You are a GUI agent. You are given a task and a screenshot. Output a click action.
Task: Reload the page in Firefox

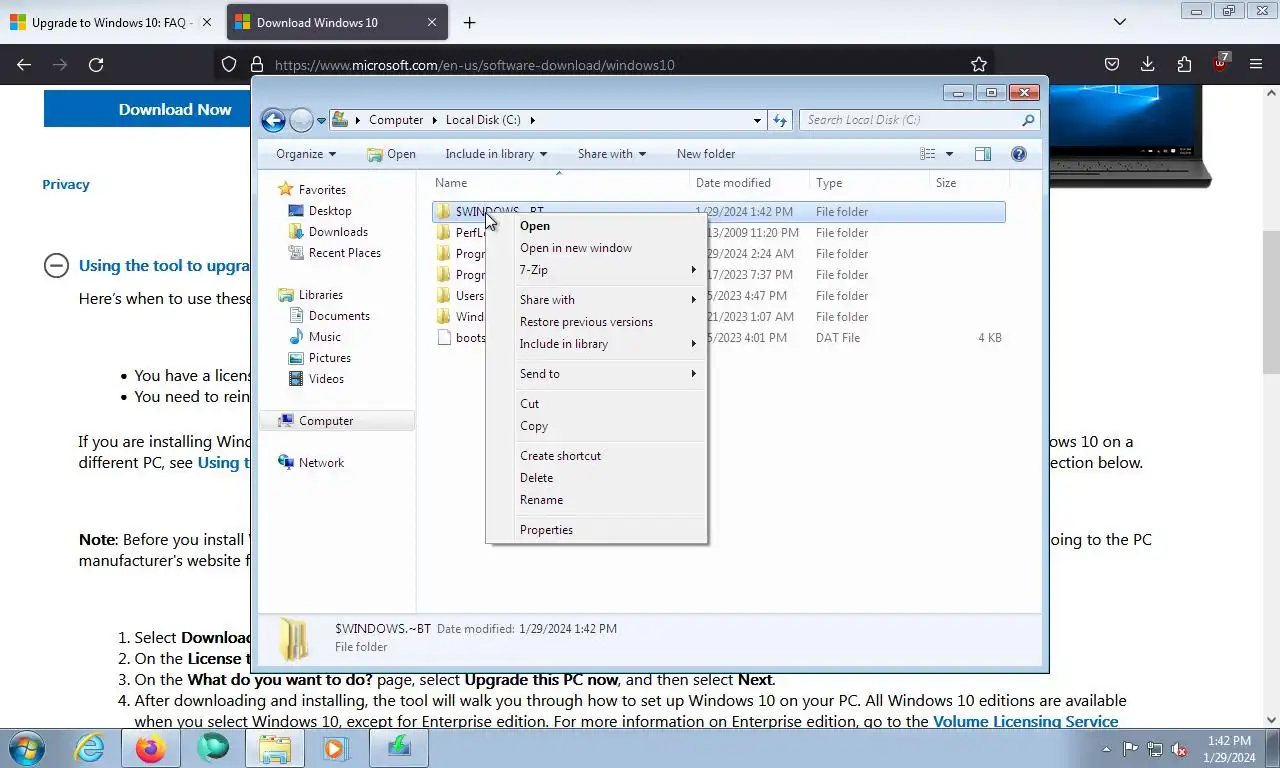click(96, 64)
